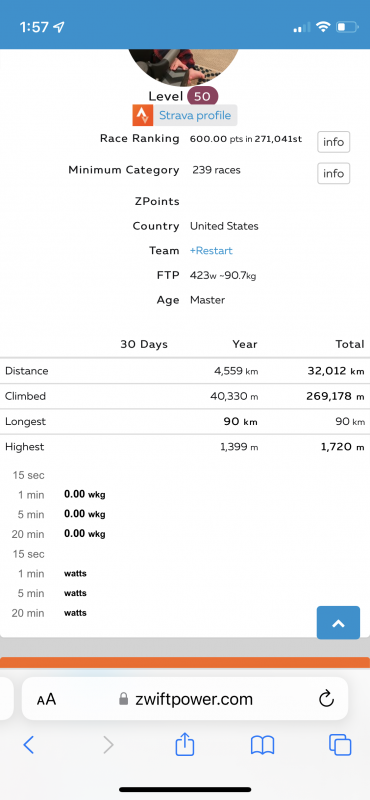The width and height of the screenshot is (370, 800).
Task: Tap the zwiftpower.com address field
Action: tap(185, 699)
